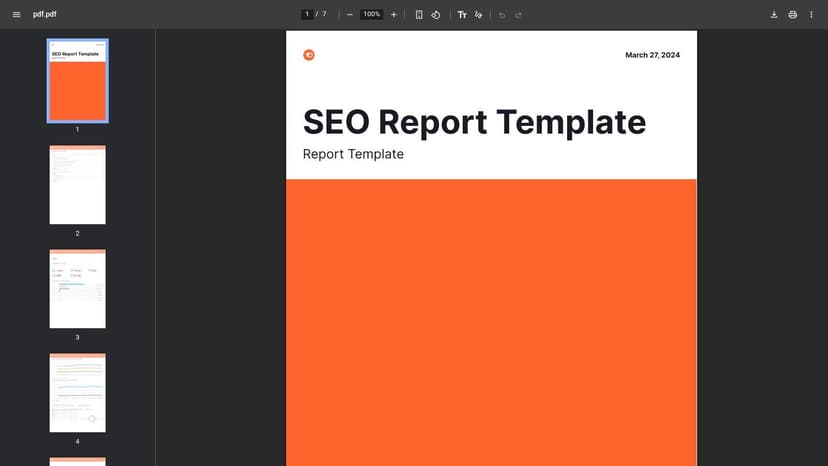Jump to page 3 thumbnail
828x466 pixels.
(78, 289)
